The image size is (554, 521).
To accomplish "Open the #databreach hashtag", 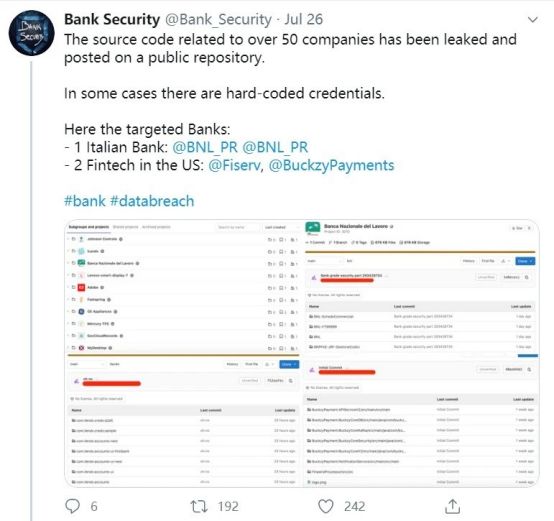I will click(152, 201).
